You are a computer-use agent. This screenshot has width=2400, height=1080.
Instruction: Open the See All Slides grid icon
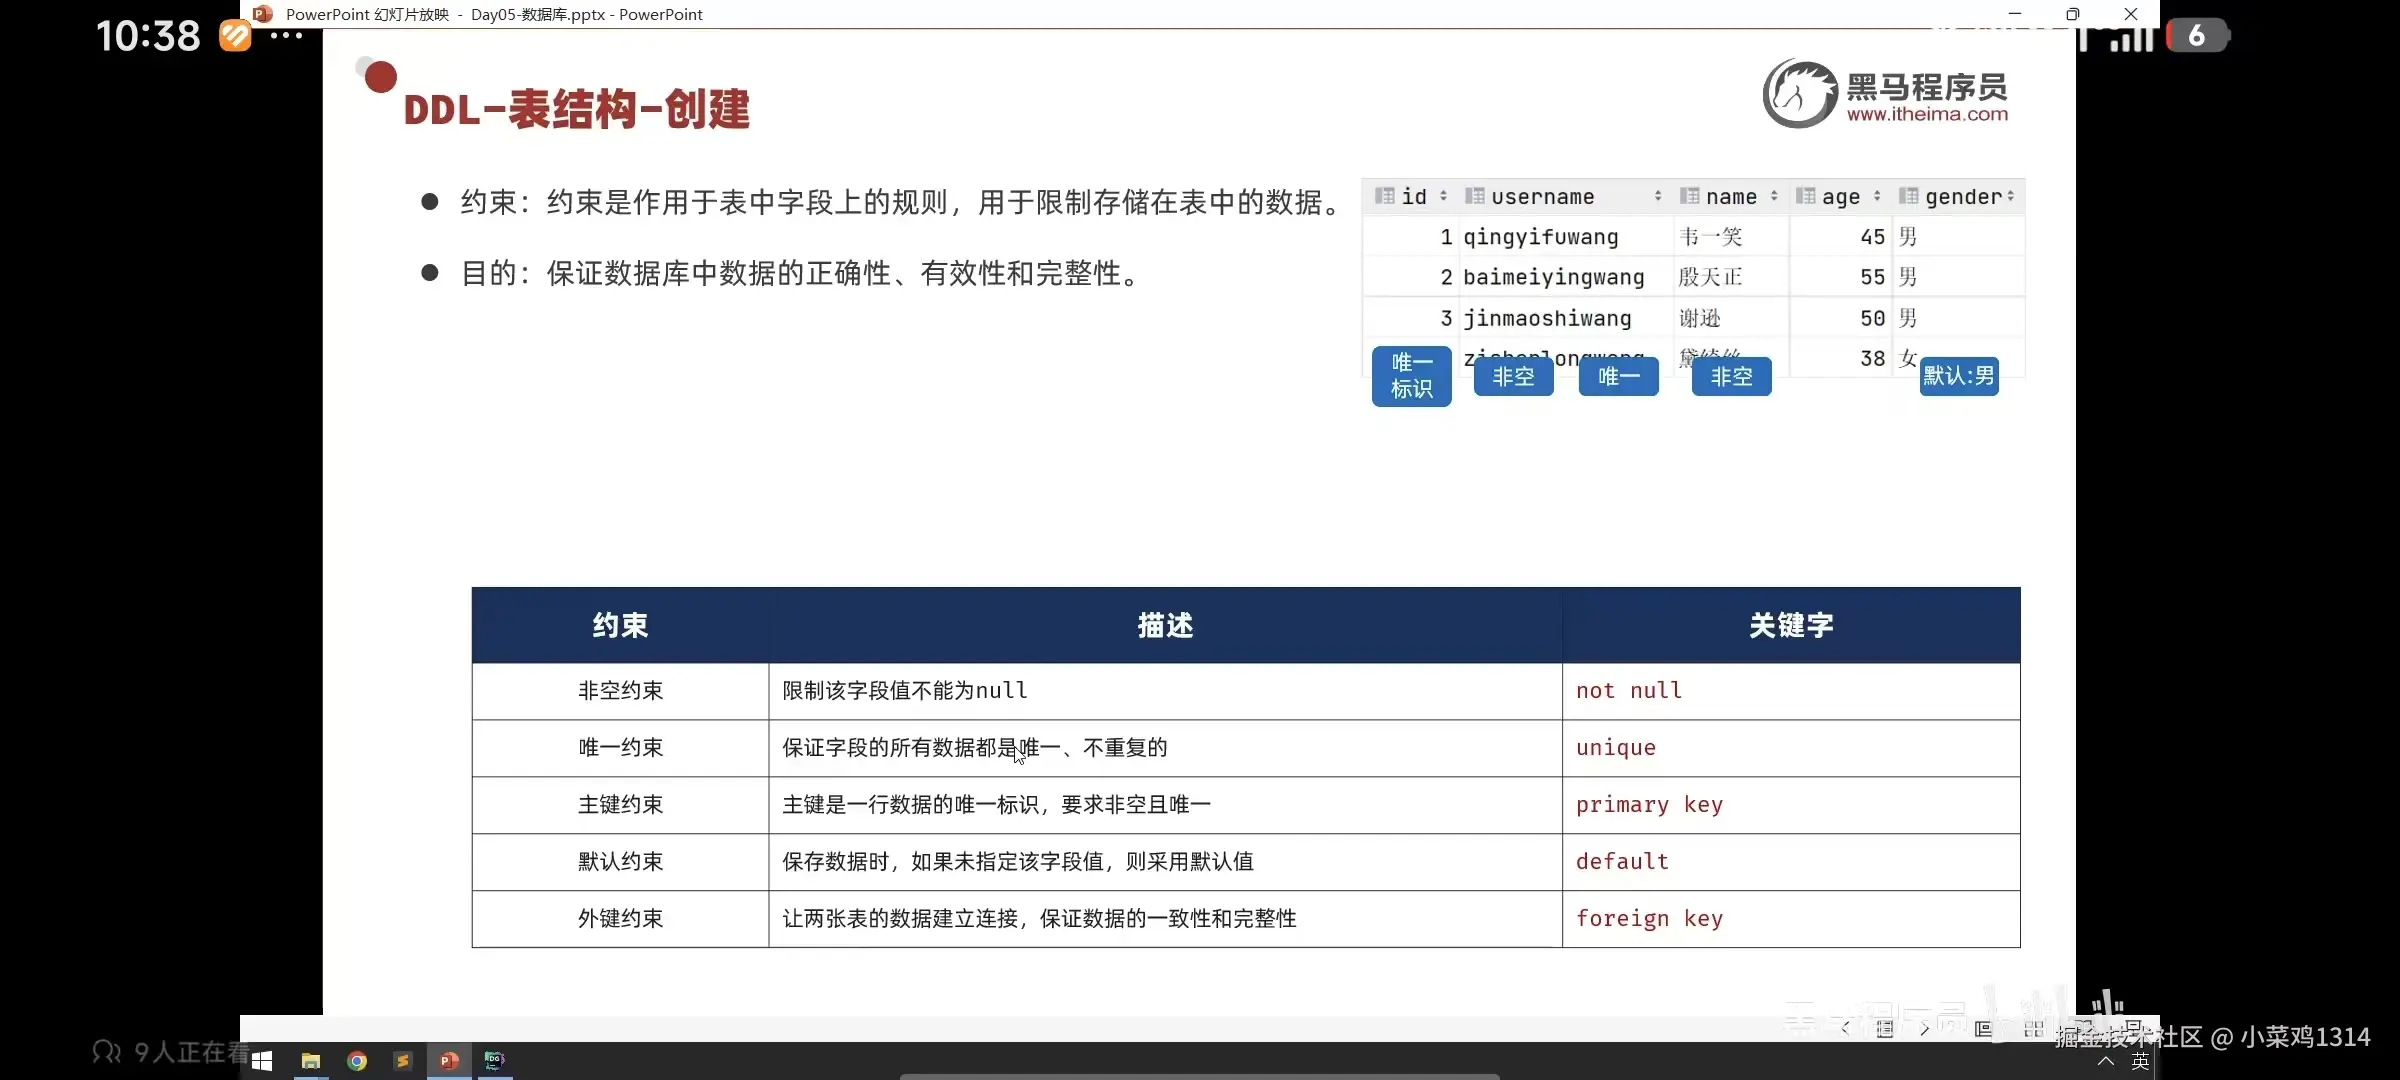pyautogui.click(x=2034, y=1030)
